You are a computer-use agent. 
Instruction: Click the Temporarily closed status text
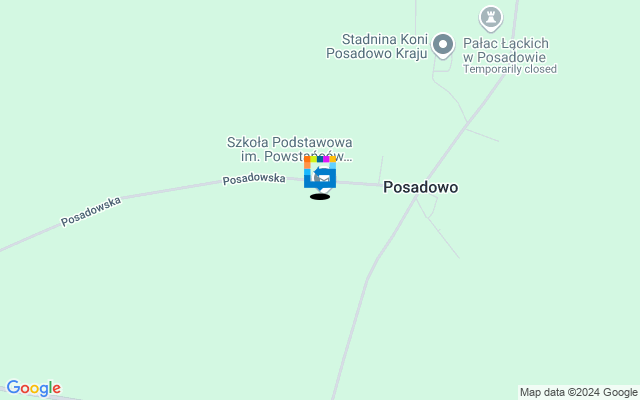(x=510, y=69)
